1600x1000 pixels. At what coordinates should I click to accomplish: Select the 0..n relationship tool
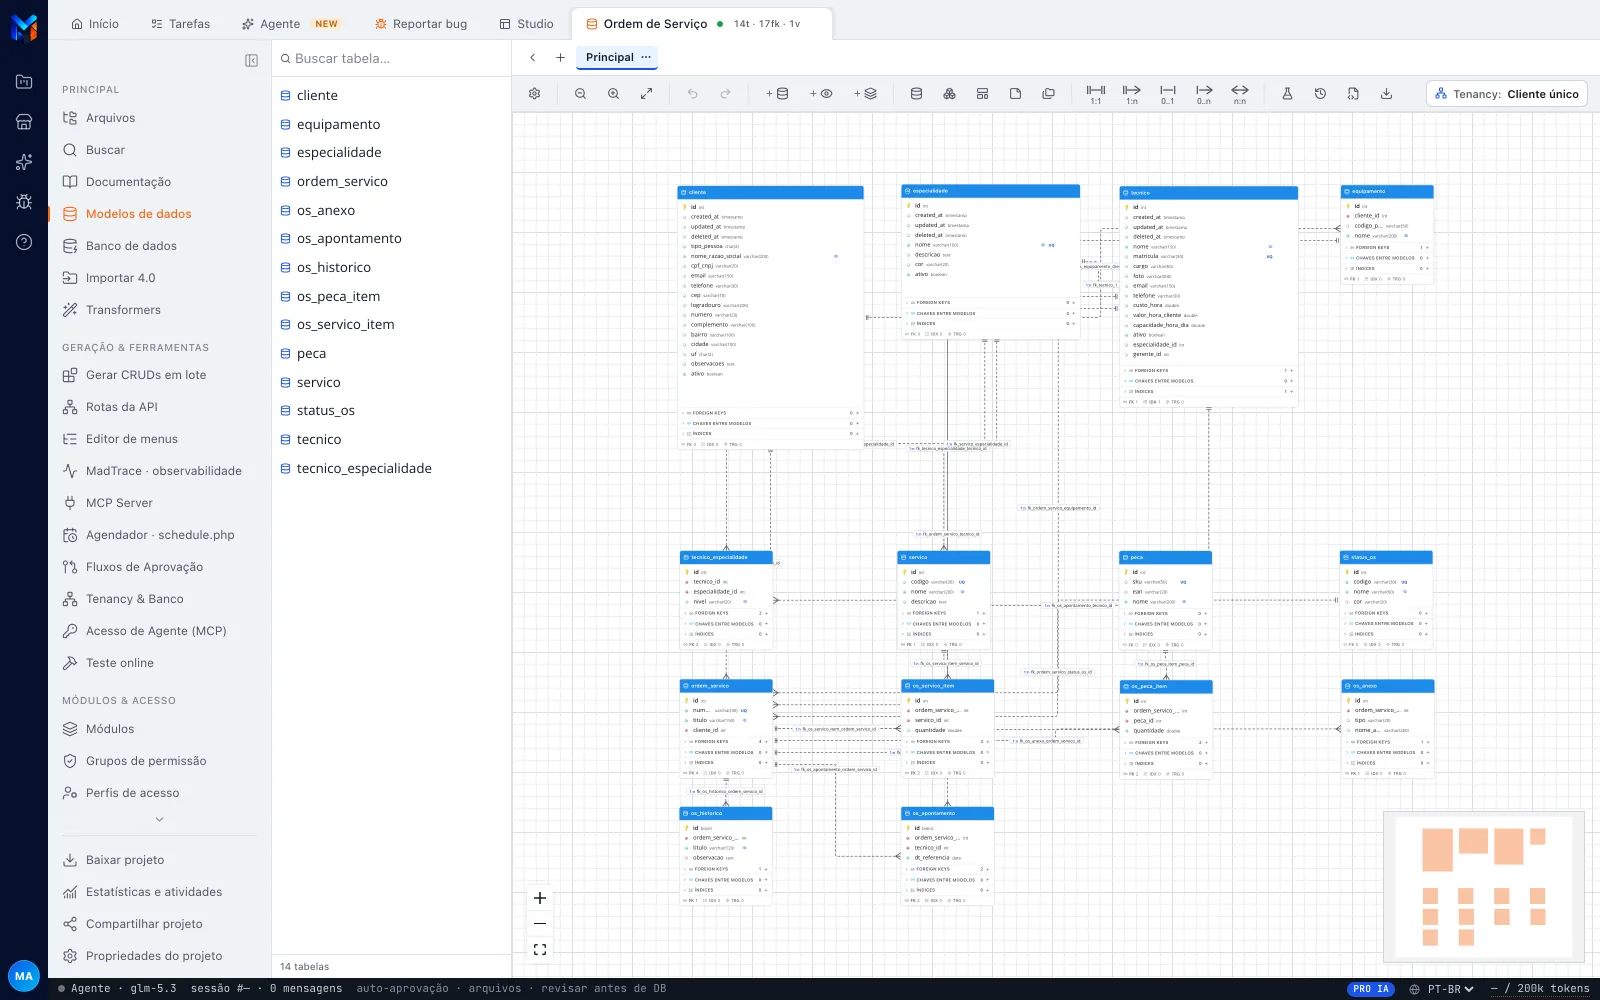1204,94
